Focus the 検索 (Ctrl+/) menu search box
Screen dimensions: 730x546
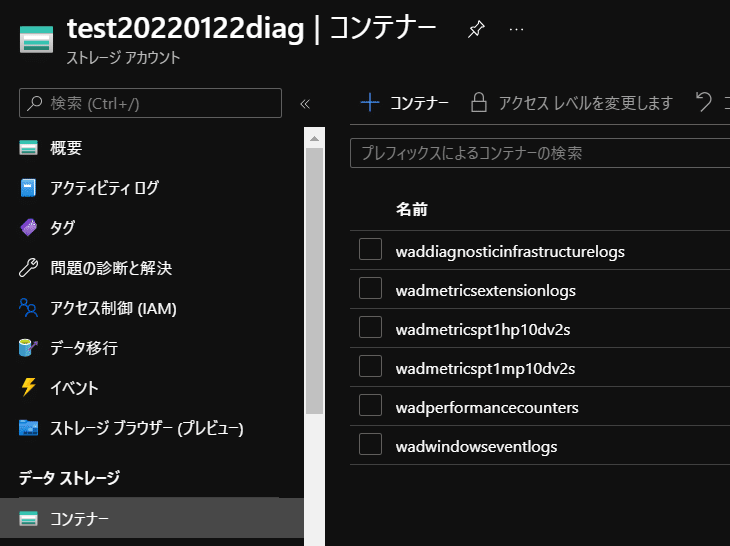click(x=150, y=103)
